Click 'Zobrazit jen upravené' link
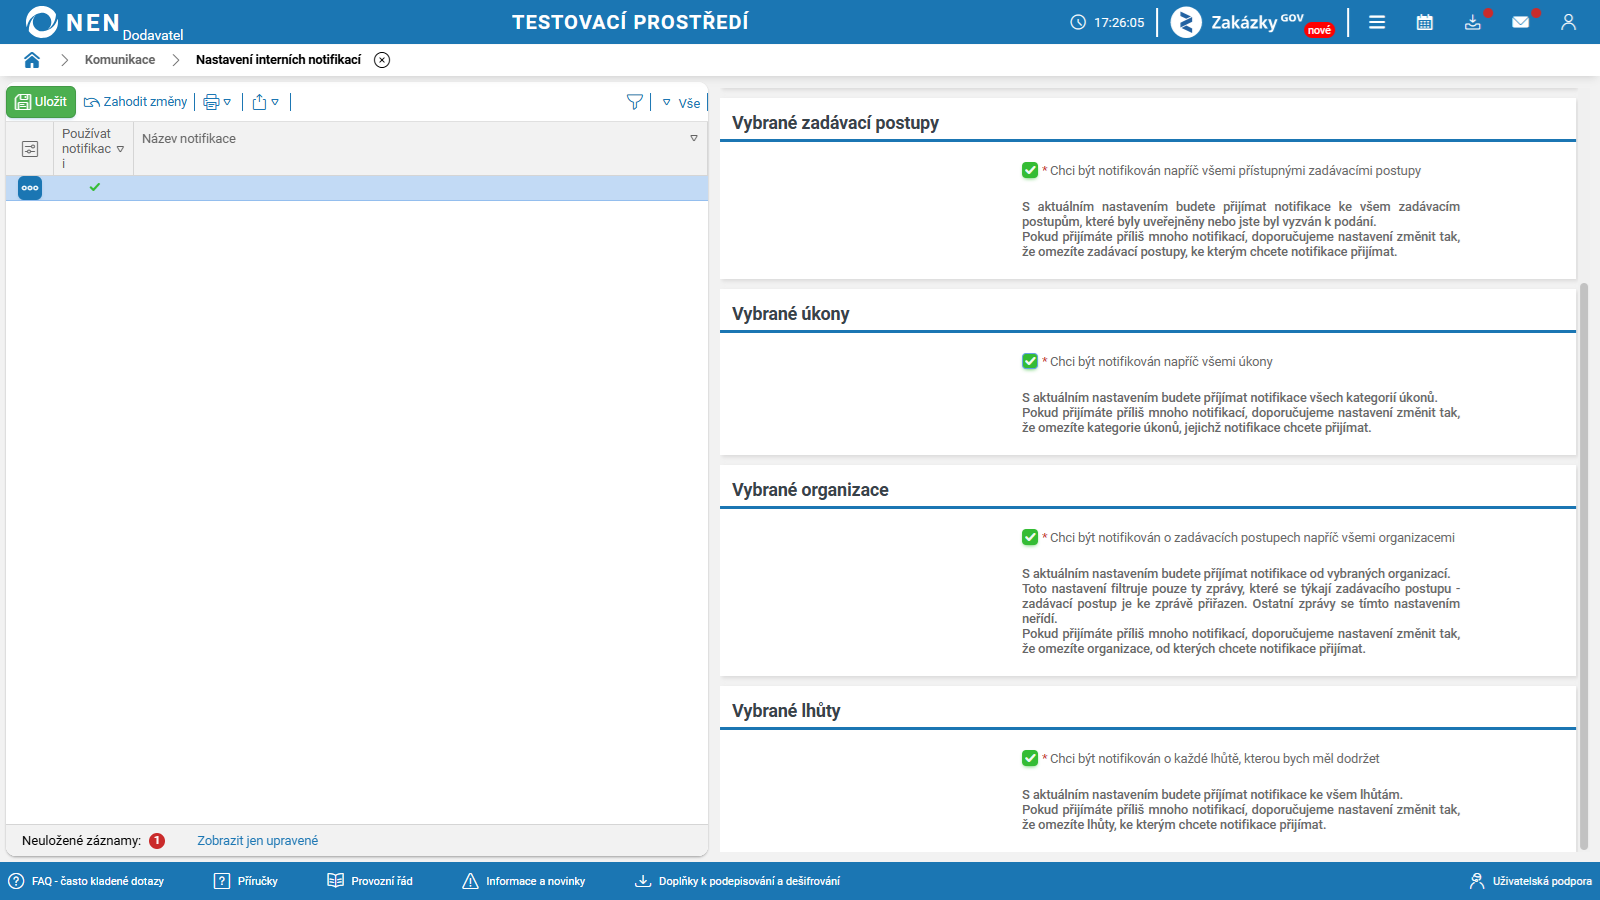This screenshot has height=900, width=1600. pos(257,841)
